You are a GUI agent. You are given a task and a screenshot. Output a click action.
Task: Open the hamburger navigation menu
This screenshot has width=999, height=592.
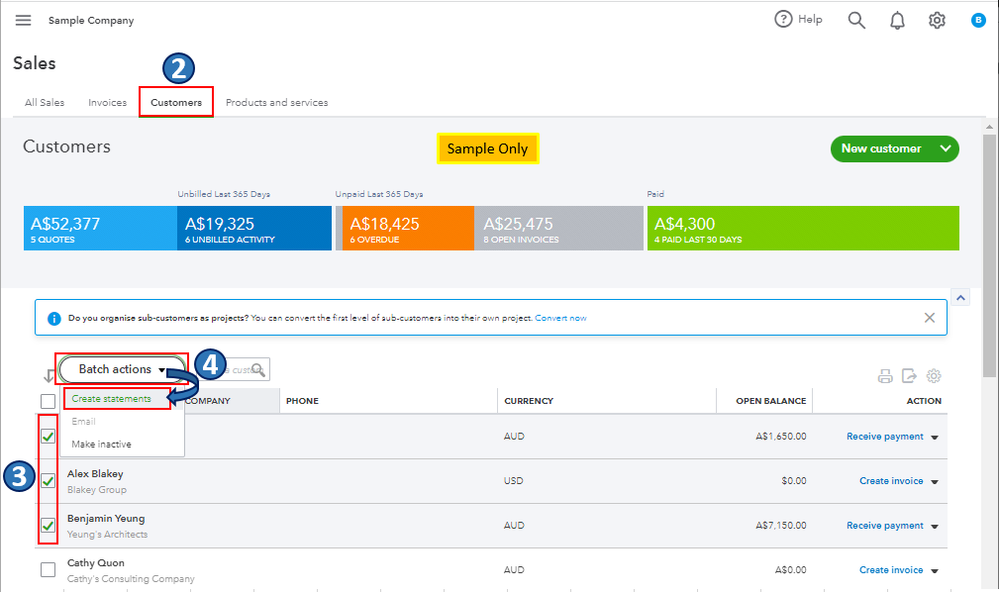coord(23,20)
